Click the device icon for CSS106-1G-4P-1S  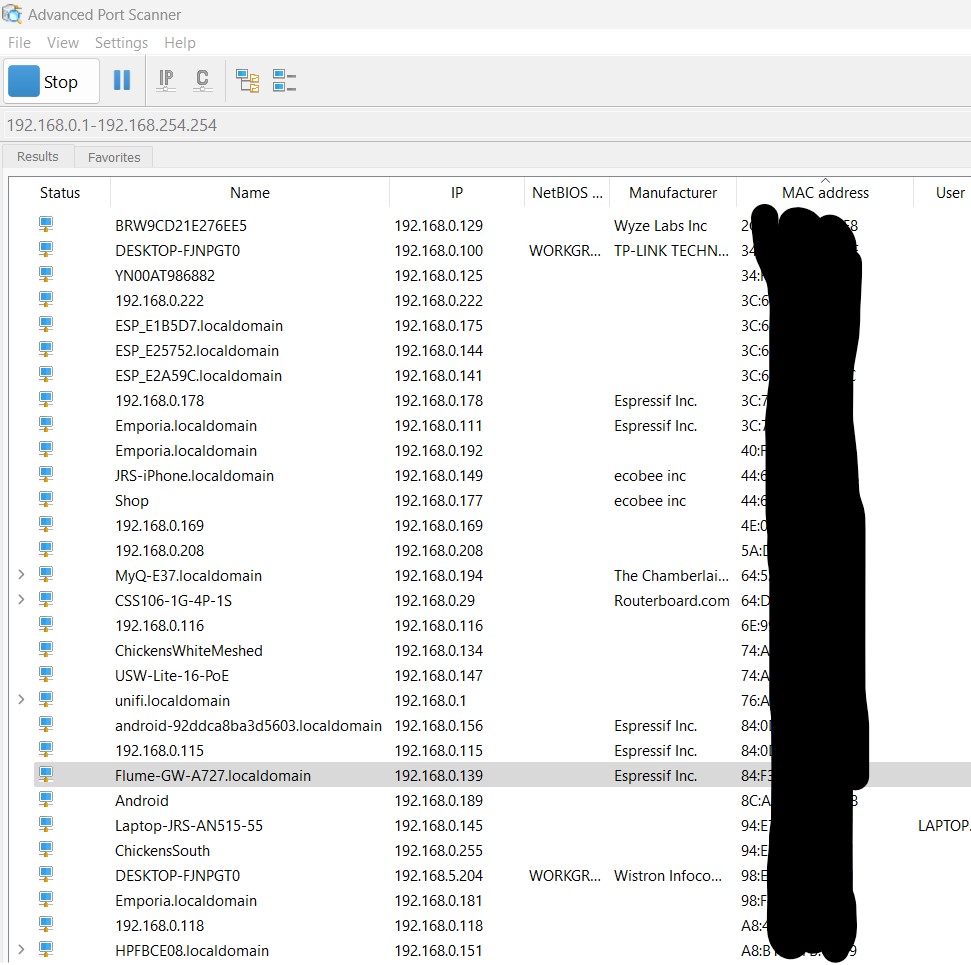(x=46, y=600)
